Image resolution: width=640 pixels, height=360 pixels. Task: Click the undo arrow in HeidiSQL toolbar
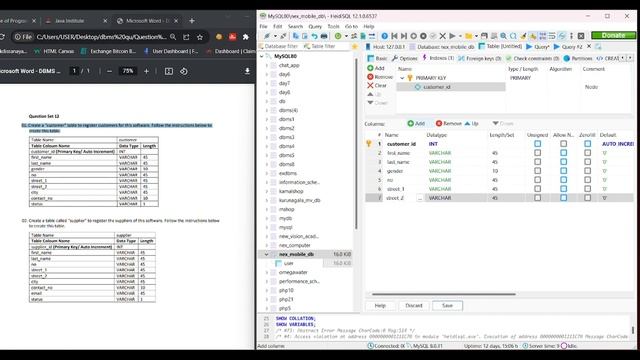point(314,36)
